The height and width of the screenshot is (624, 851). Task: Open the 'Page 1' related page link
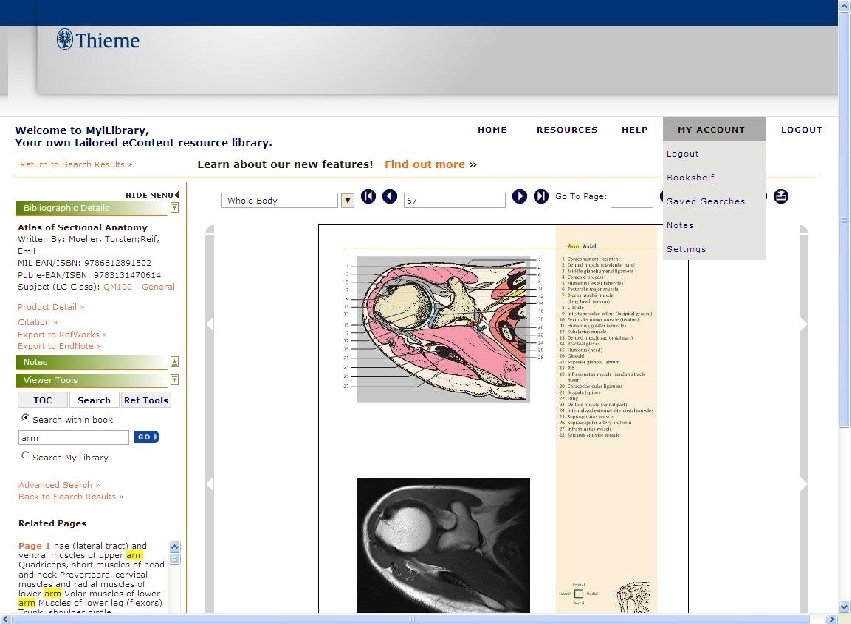34,545
